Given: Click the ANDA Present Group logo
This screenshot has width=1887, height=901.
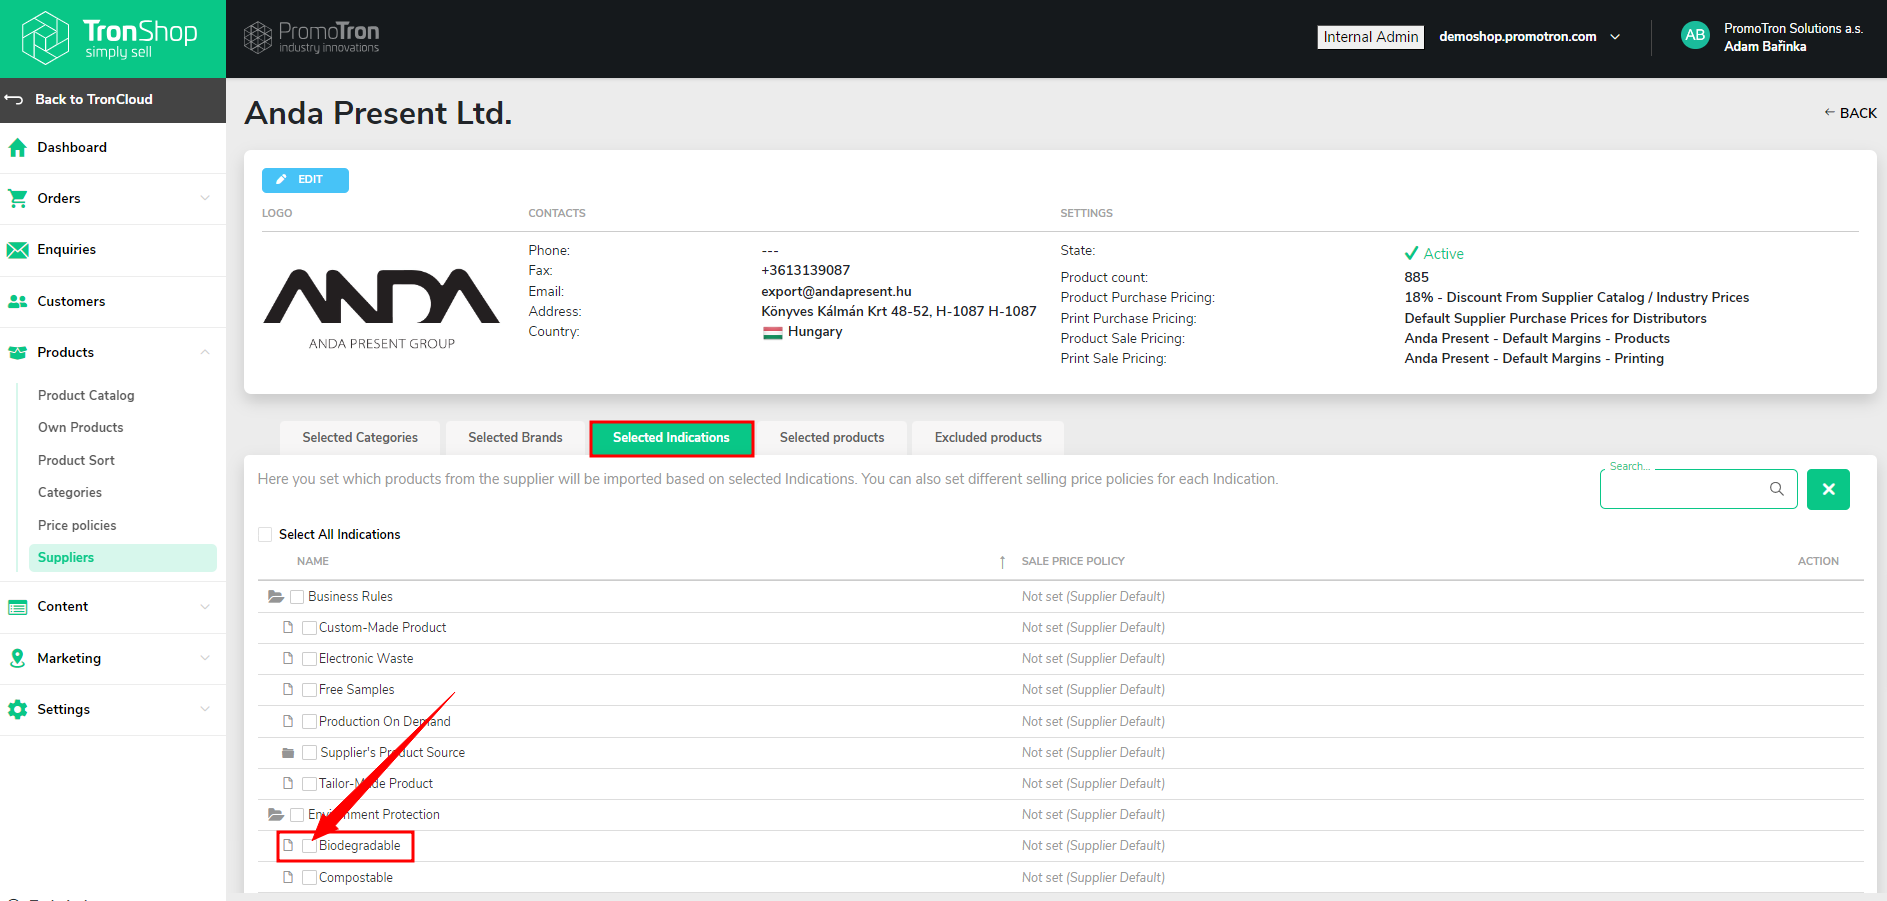Looking at the screenshot, I should [x=381, y=309].
